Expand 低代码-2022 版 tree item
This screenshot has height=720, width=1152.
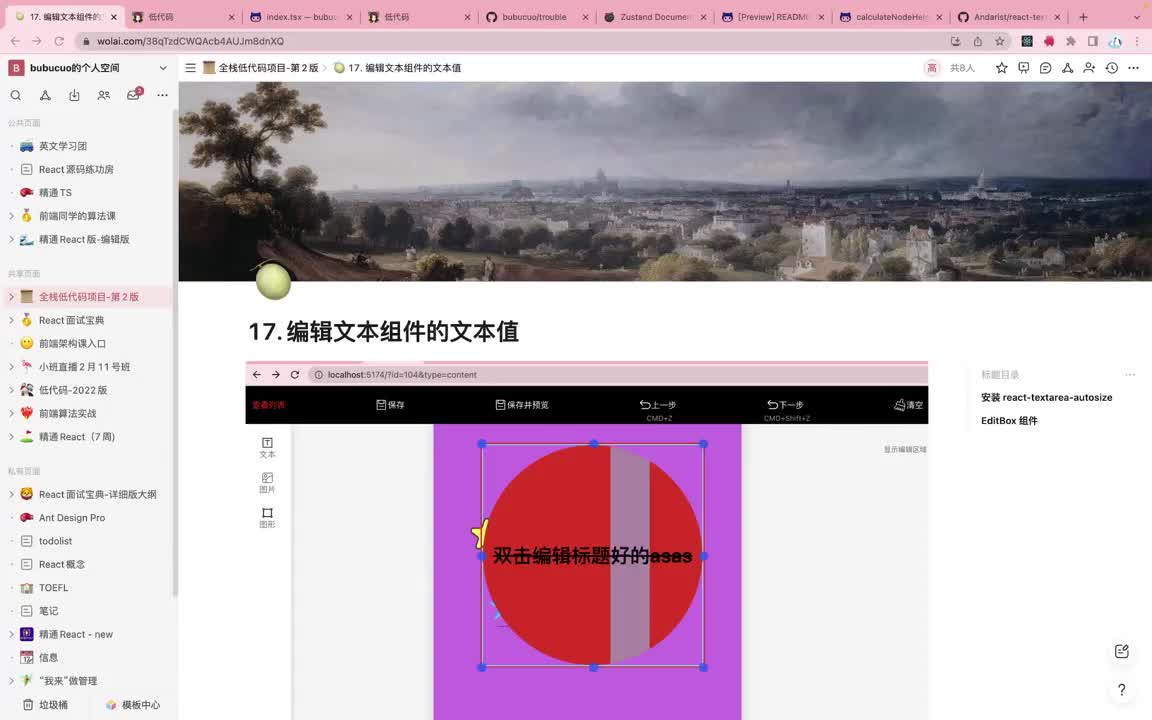coord(11,390)
